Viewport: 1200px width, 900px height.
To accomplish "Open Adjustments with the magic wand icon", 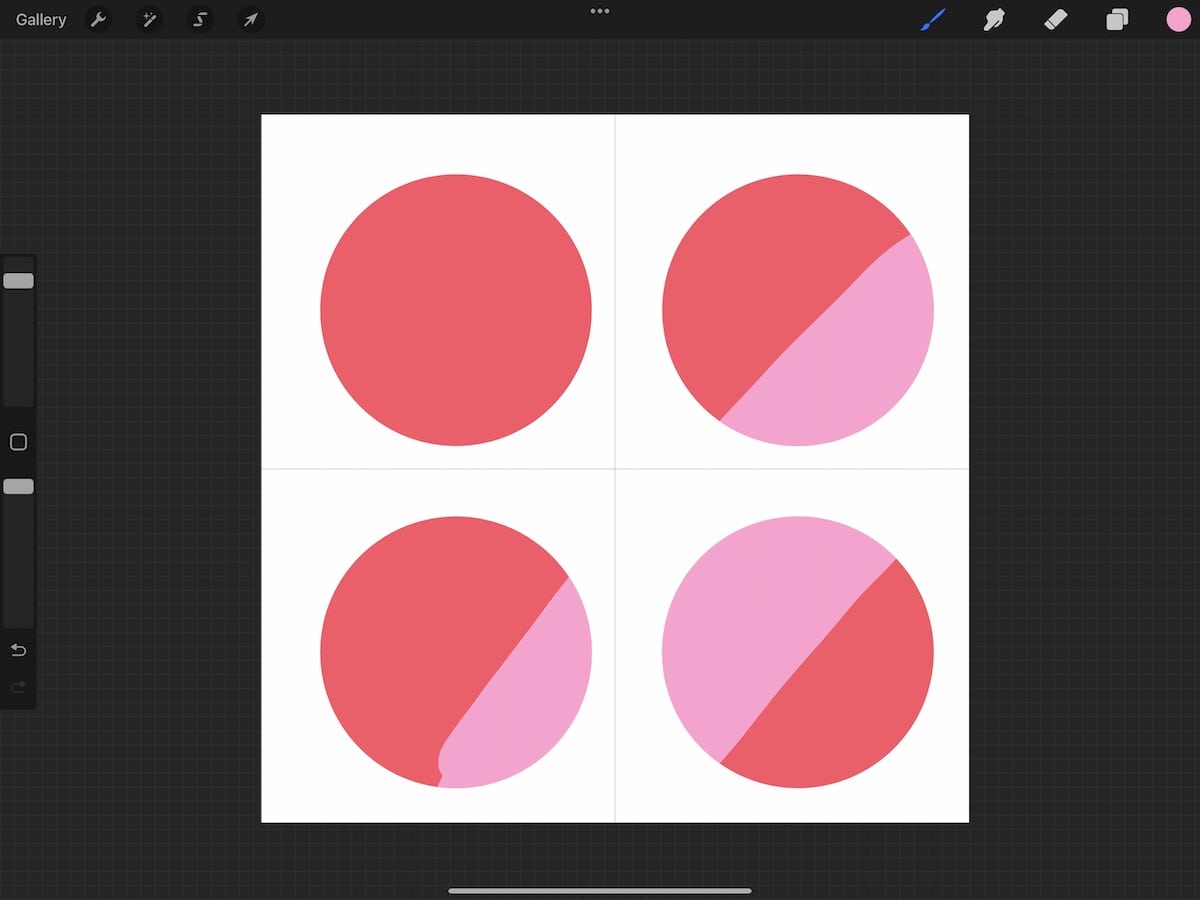I will pos(149,19).
